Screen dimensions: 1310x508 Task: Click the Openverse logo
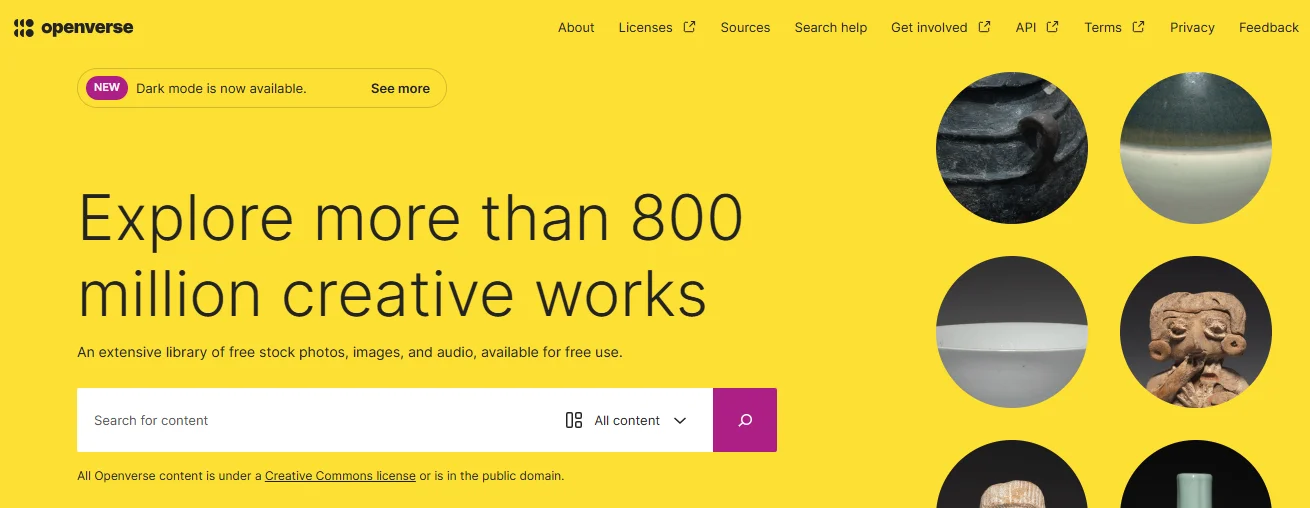point(74,27)
